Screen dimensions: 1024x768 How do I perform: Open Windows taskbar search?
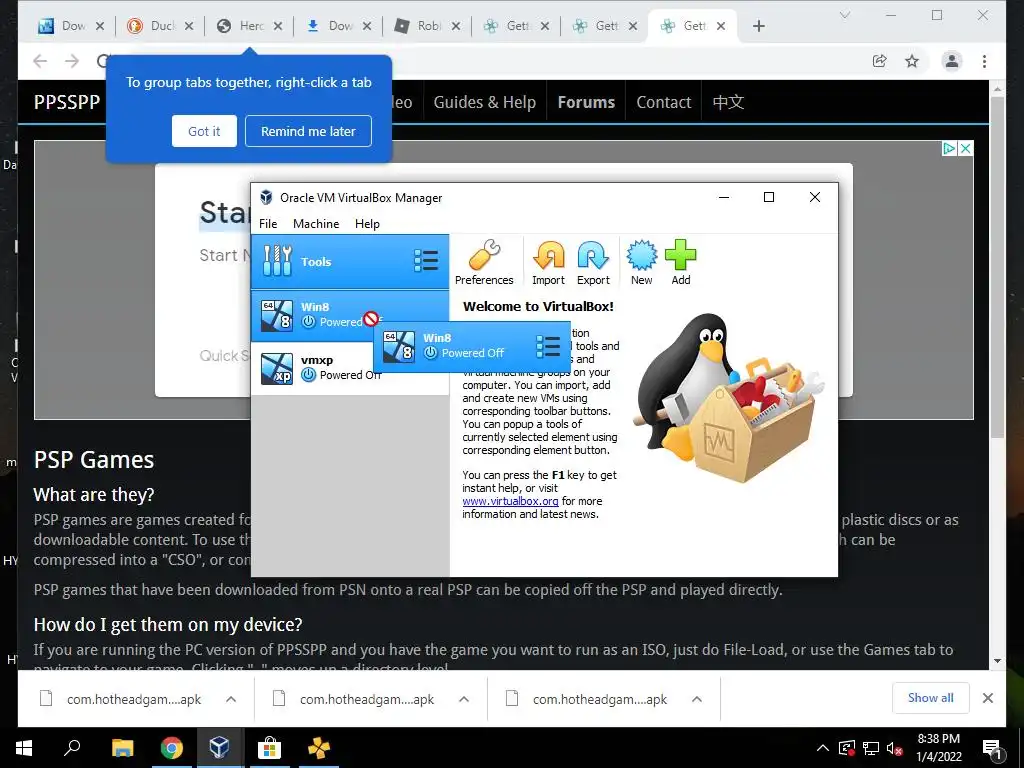pyautogui.click(x=72, y=748)
